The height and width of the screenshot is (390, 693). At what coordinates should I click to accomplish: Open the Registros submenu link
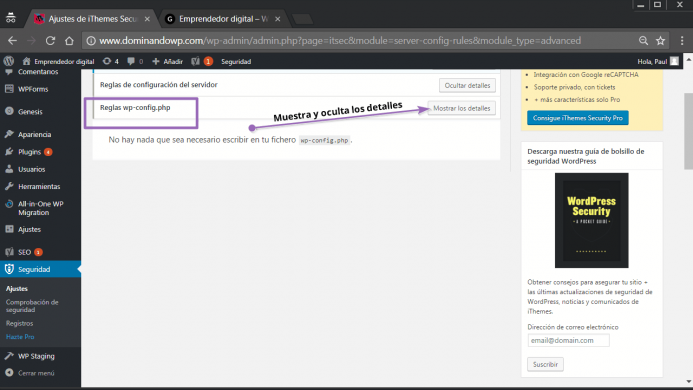tap(19, 323)
